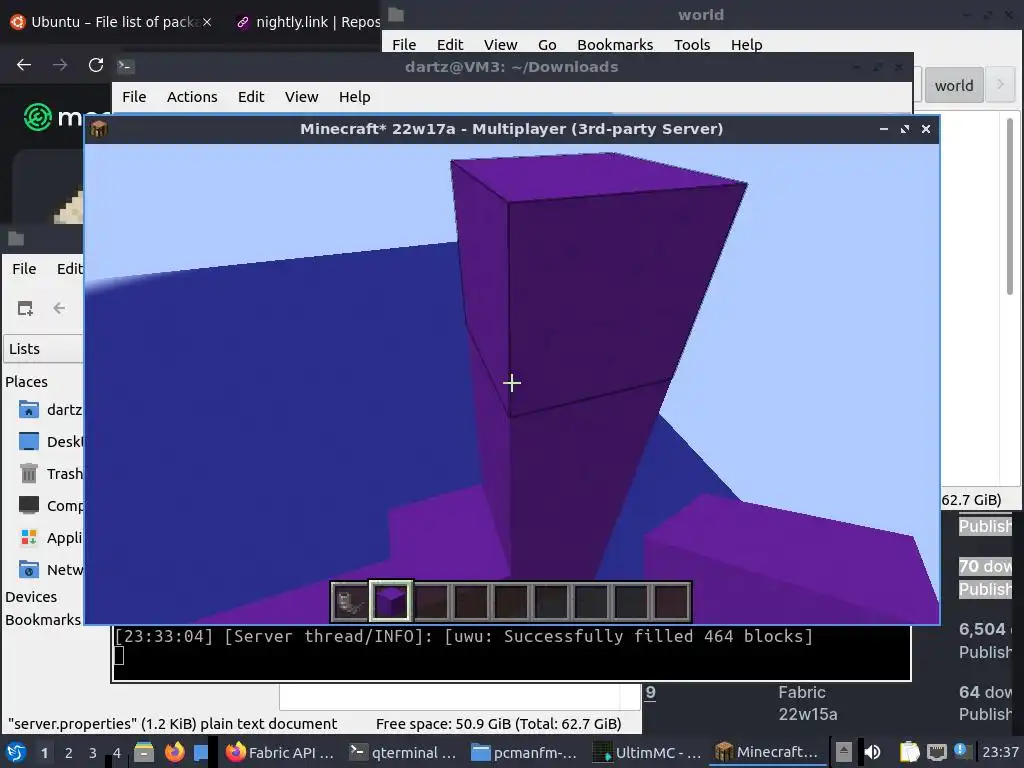Click the folder icon in world window titlebar
This screenshot has height=768, width=1024.
click(x=396, y=14)
